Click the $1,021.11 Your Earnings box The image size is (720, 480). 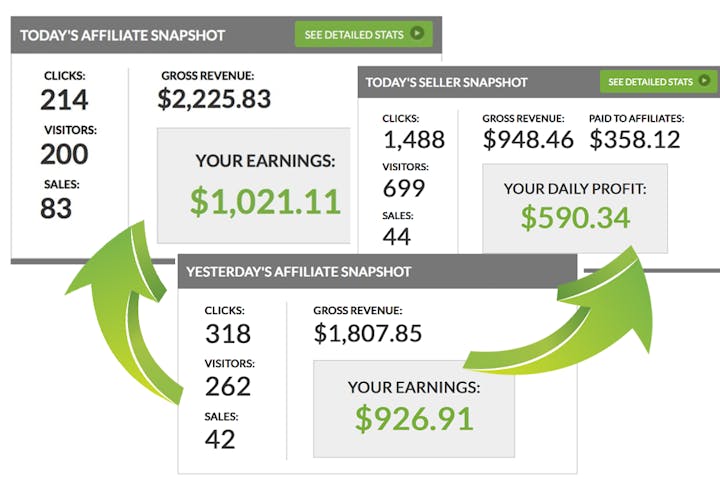click(265, 186)
